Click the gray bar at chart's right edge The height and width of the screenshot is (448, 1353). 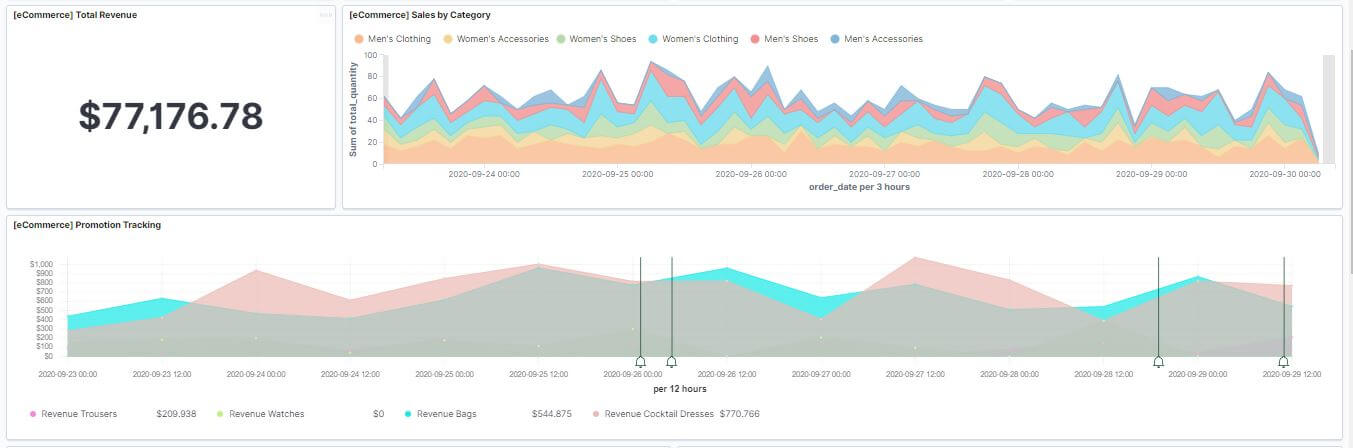click(1328, 108)
